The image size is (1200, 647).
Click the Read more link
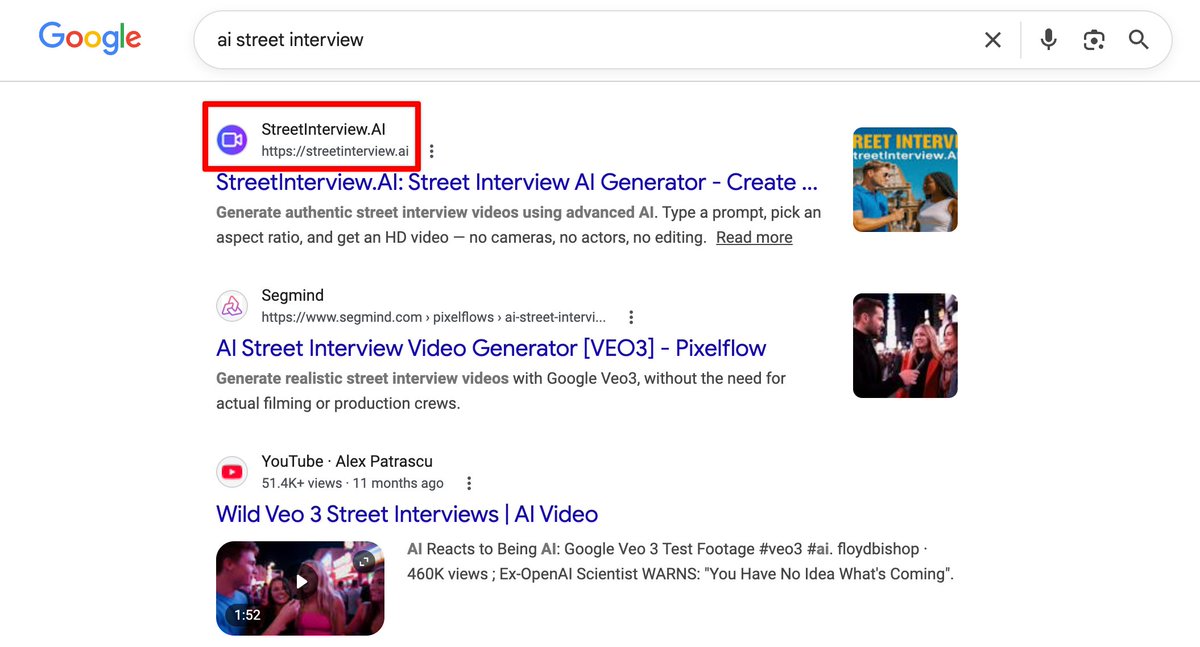[754, 237]
